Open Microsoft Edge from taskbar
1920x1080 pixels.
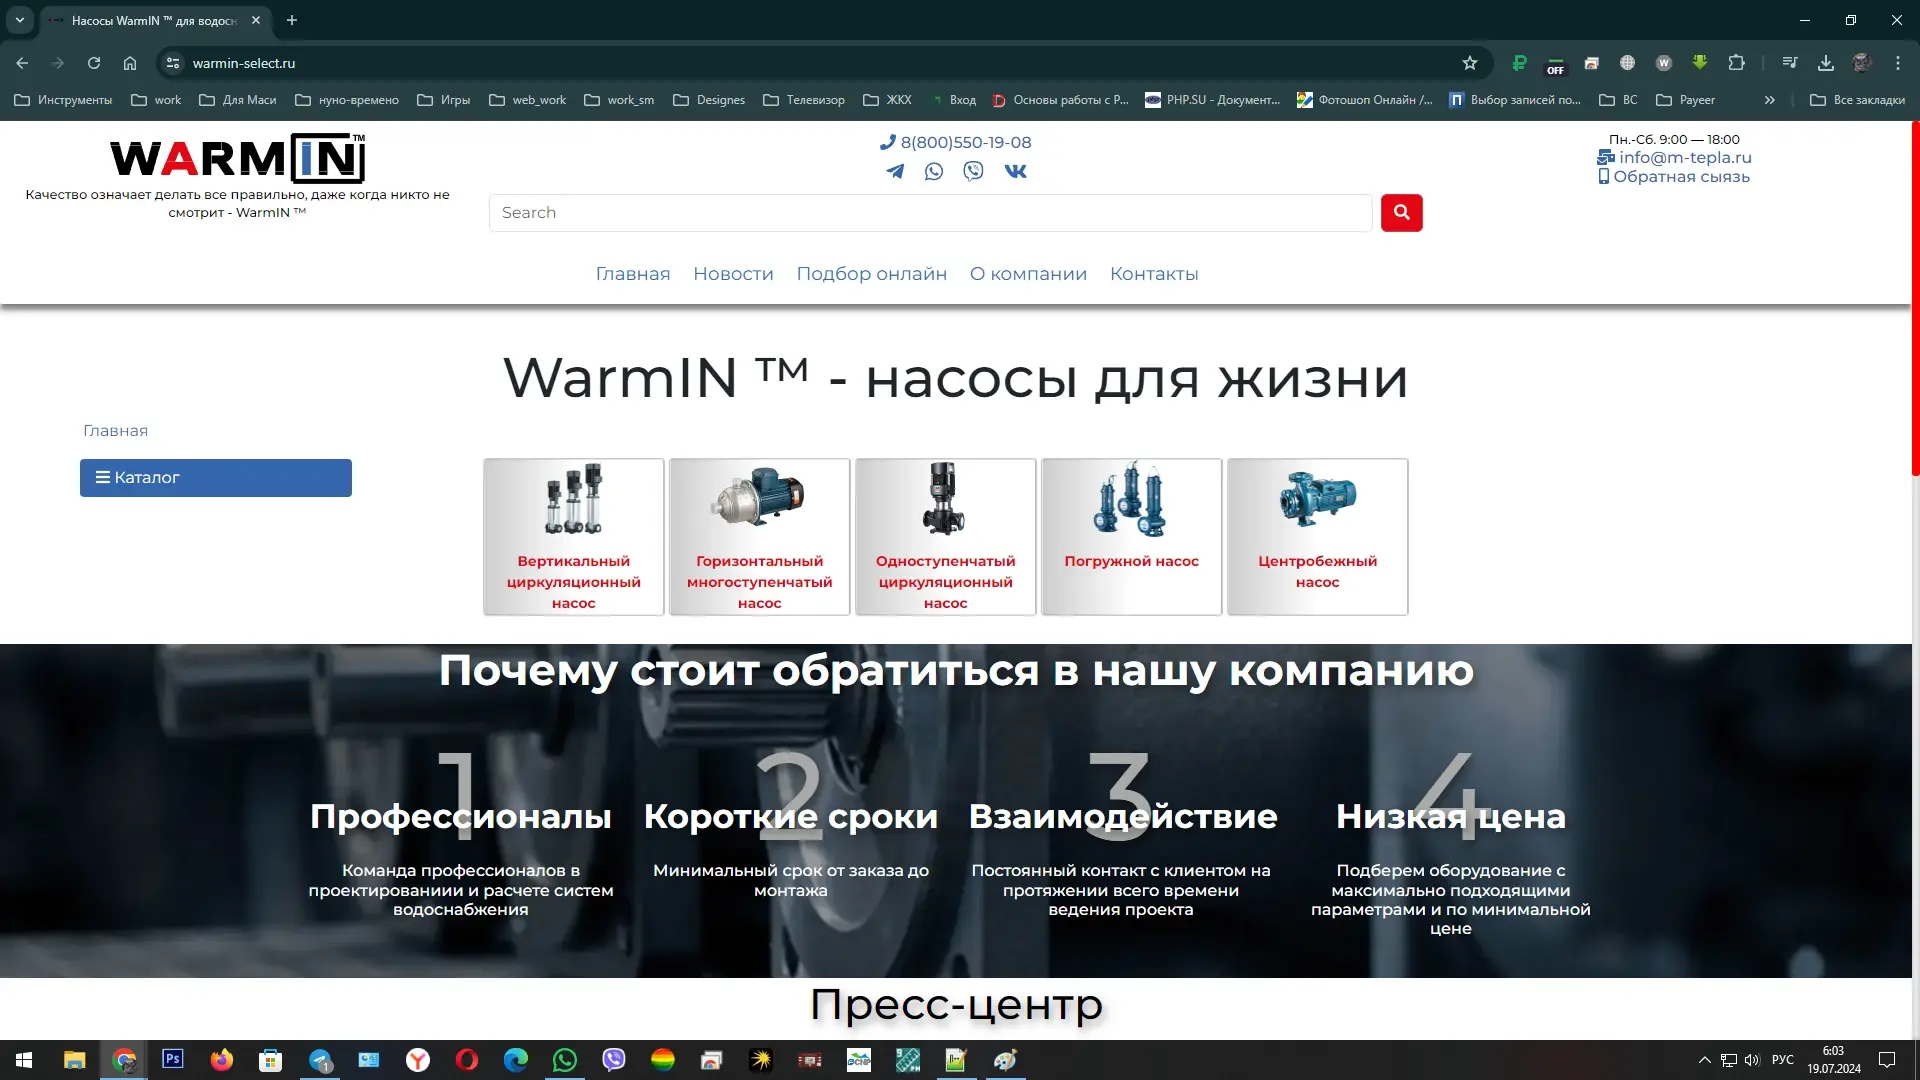516,1060
